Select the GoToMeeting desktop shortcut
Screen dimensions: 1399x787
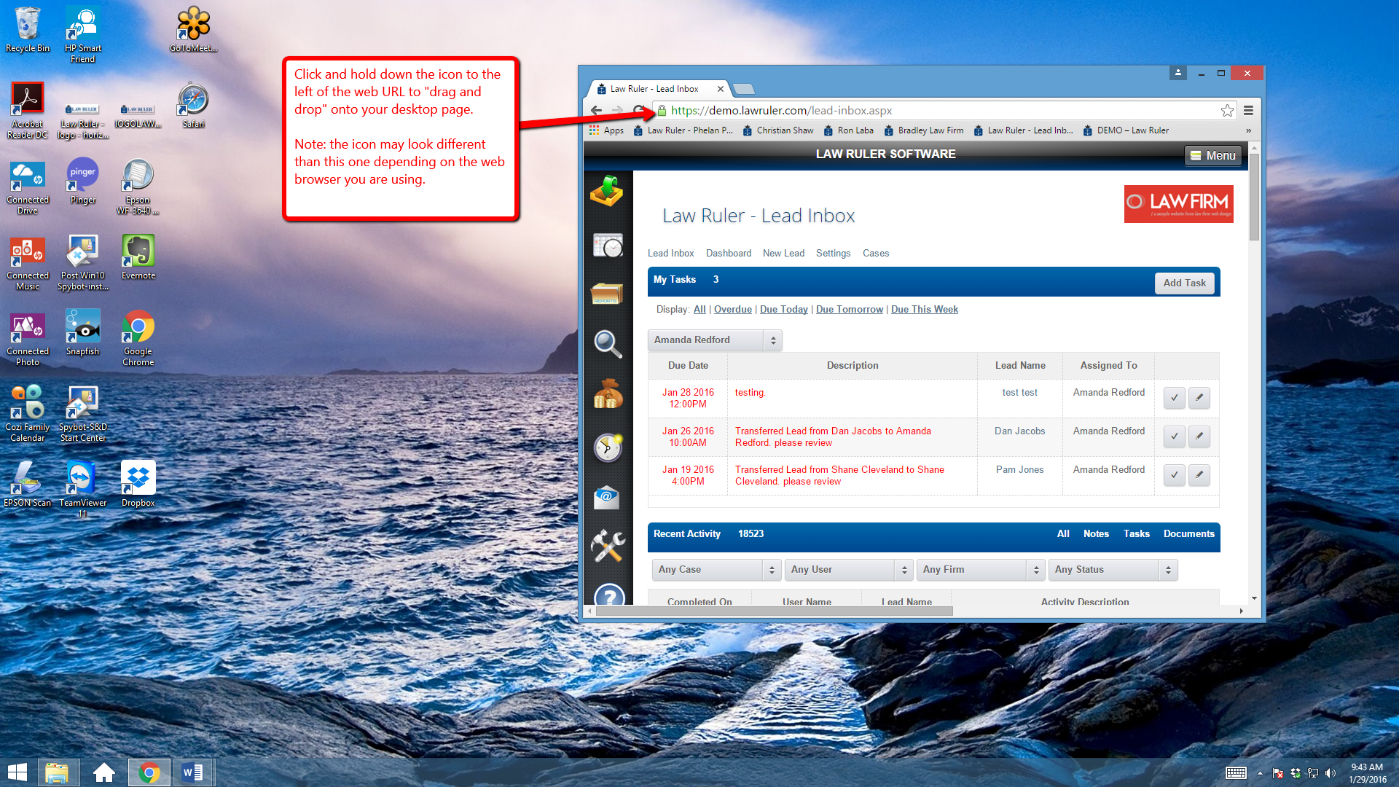193,29
